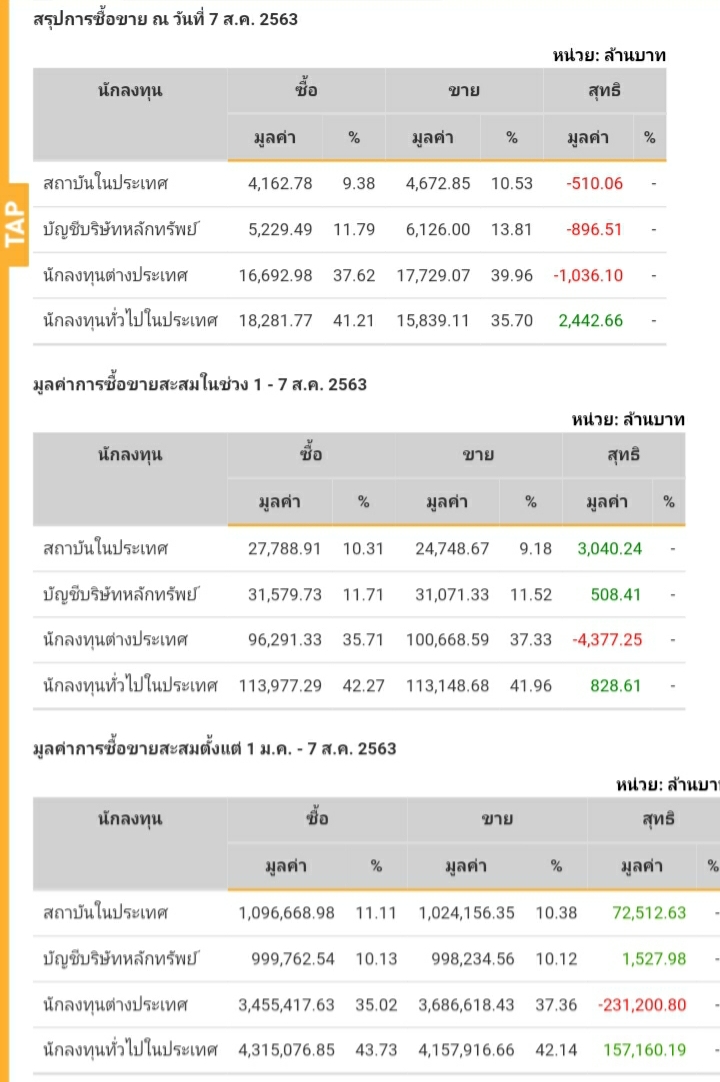
Task: Click the heading for 7 ส.ค. 2563 summary
Action: [x=165, y=19]
